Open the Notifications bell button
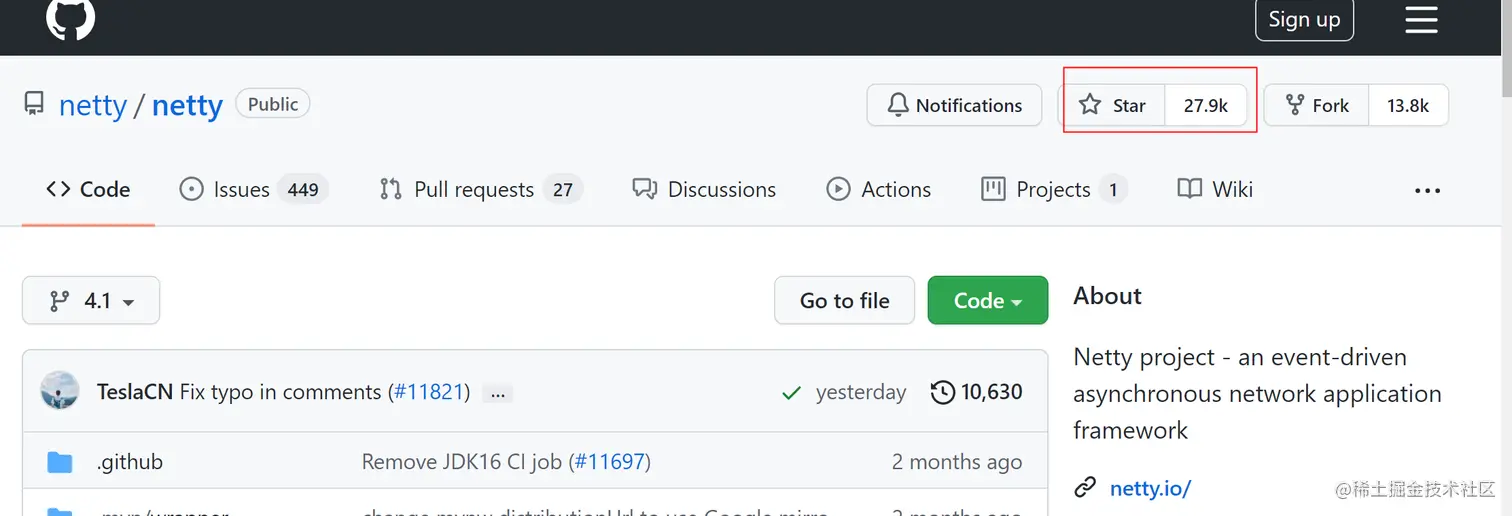This screenshot has height=516, width=1512. (x=954, y=105)
